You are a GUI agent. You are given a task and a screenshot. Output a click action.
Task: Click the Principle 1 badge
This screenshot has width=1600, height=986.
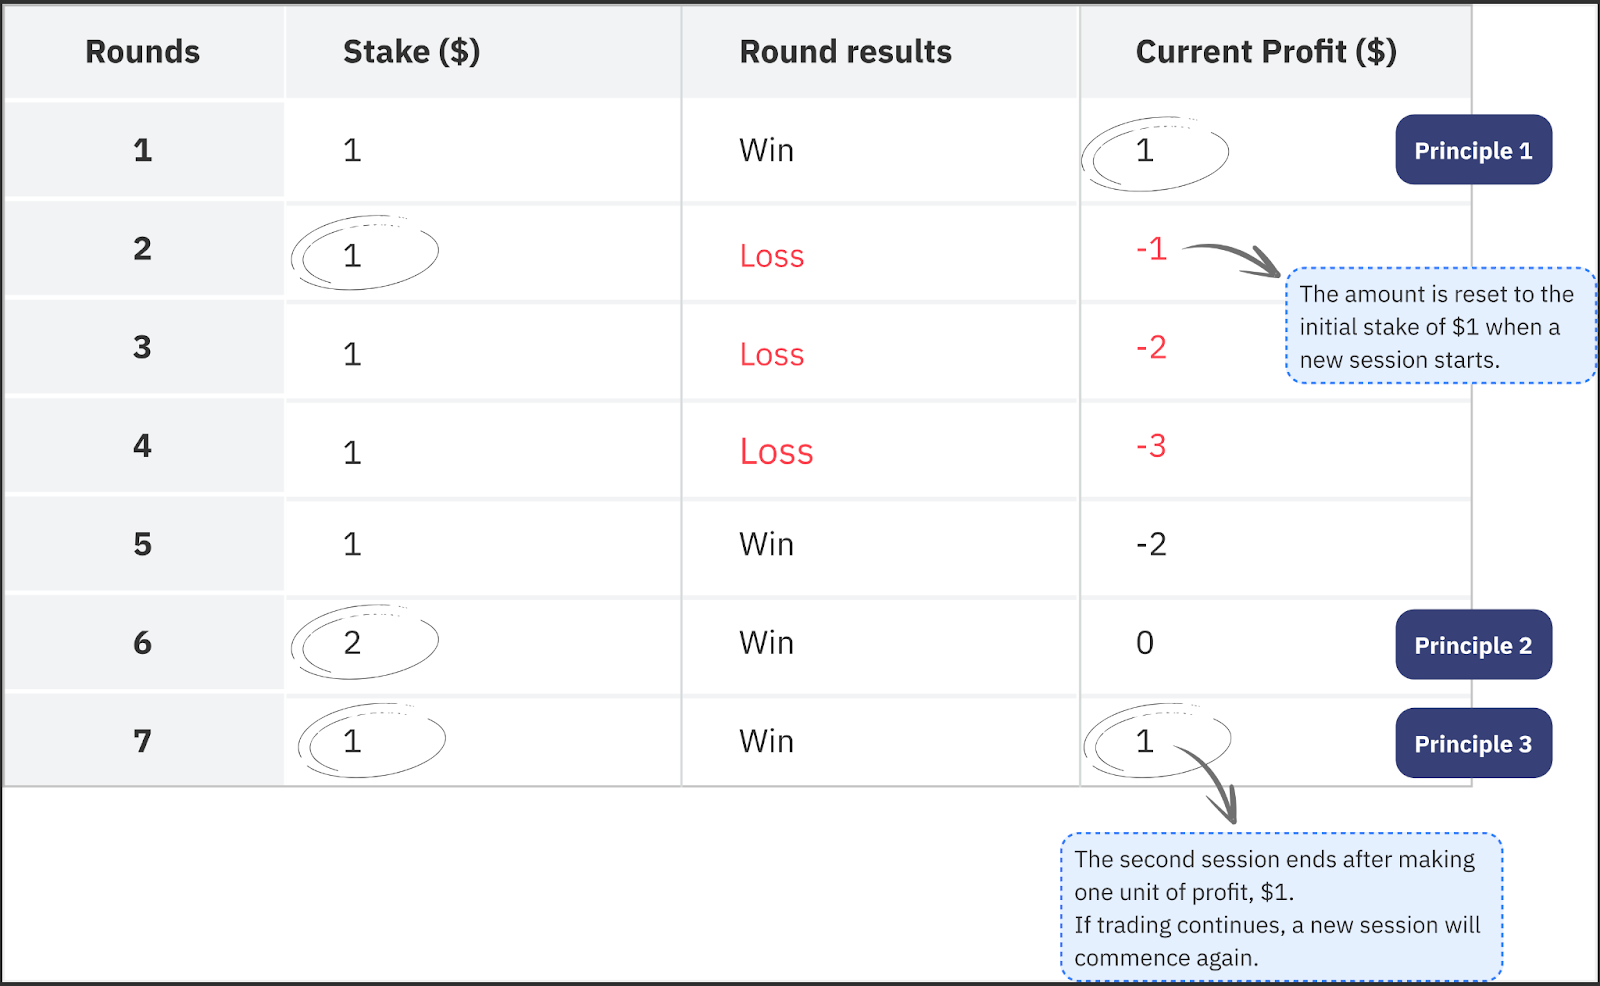[x=1473, y=150]
